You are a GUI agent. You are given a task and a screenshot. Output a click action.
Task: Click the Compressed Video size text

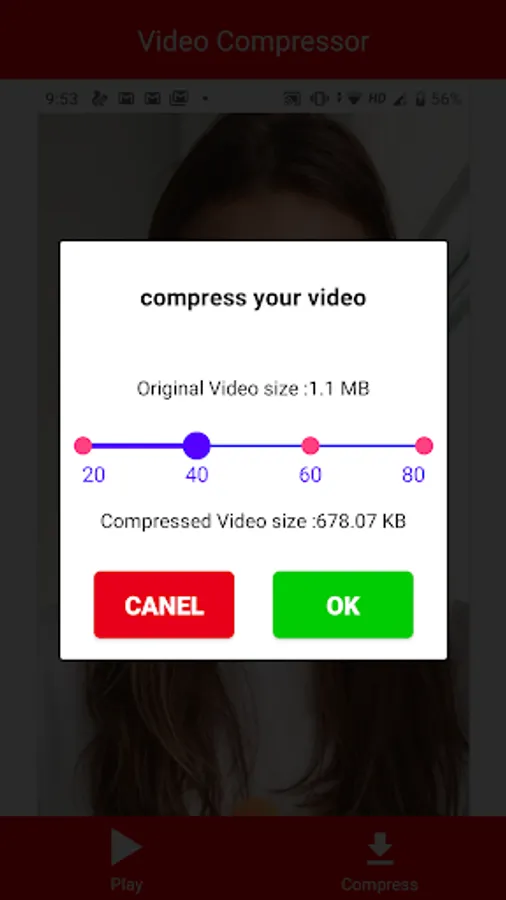pyautogui.click(x=253, y=521)
